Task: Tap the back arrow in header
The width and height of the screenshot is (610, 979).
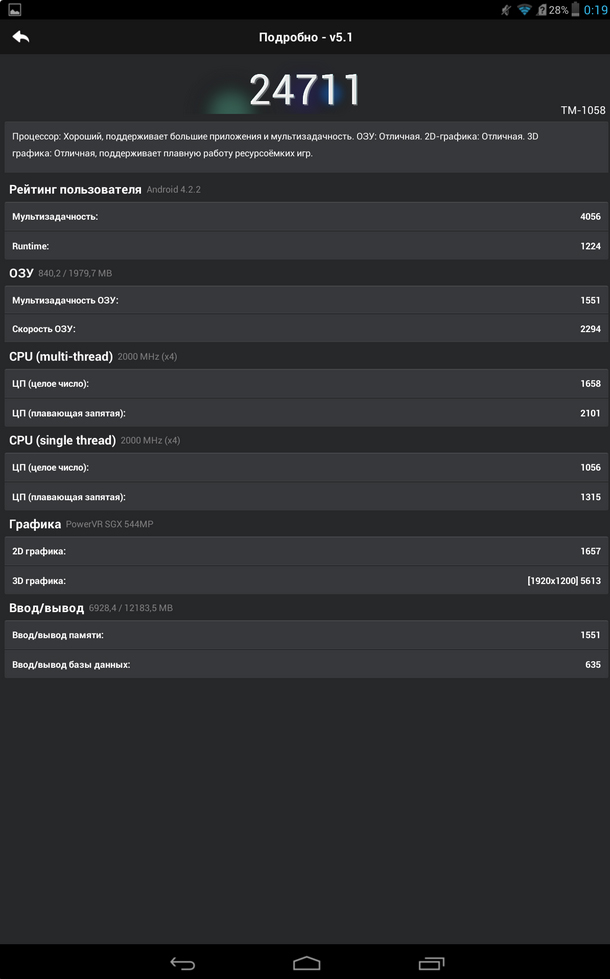Action: (21, 37)
